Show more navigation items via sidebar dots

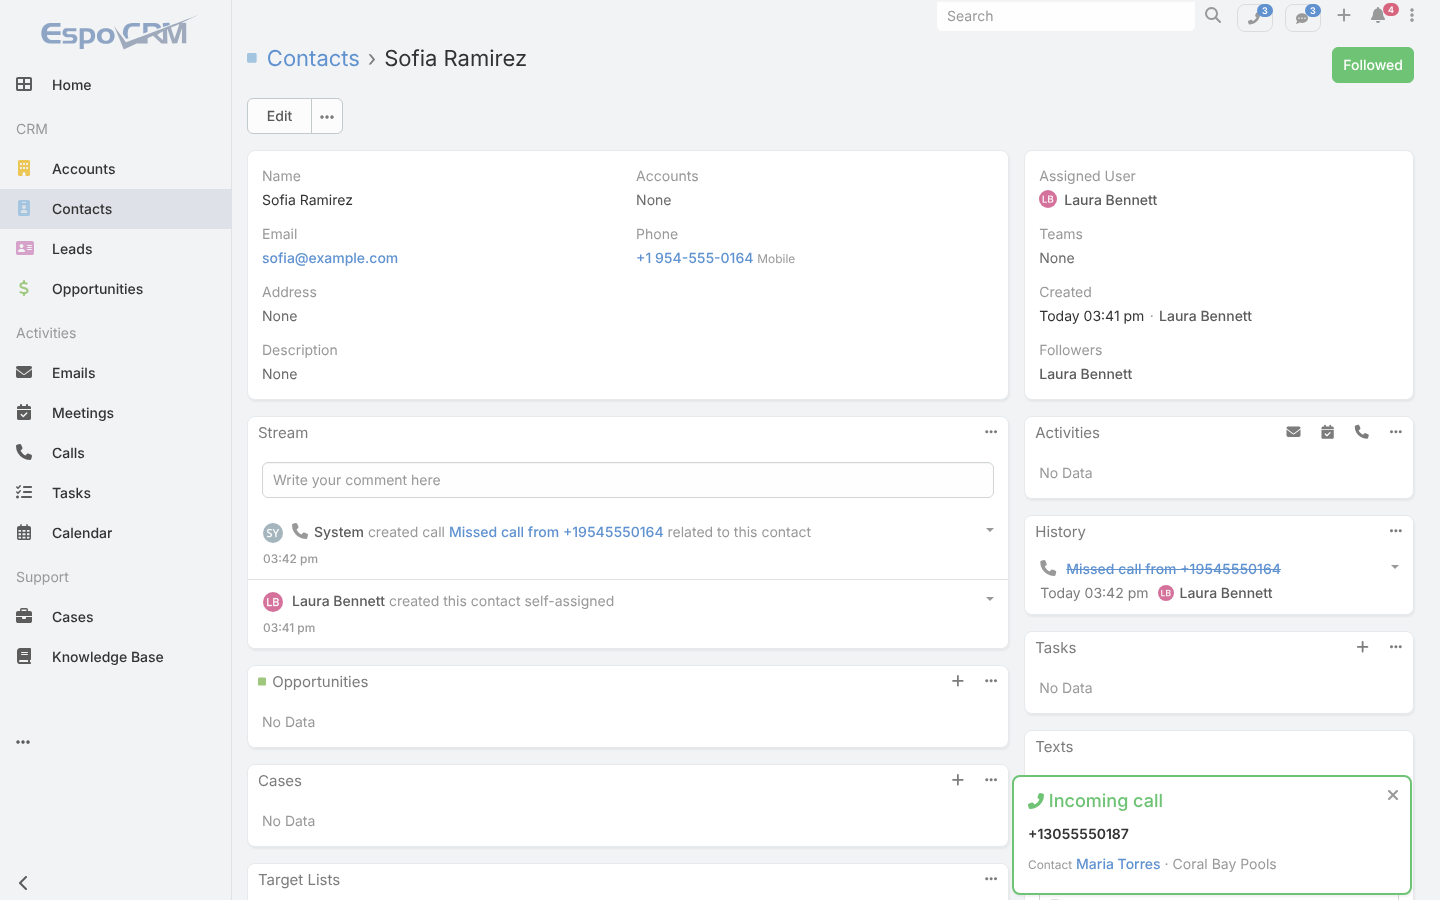[23, 742]
